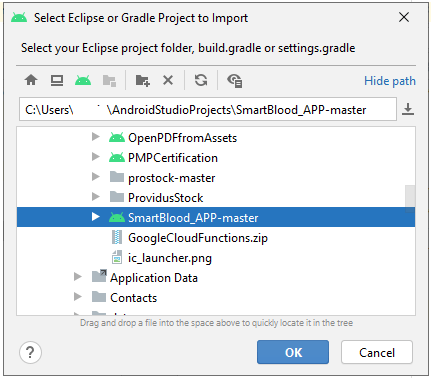431x378 pixels.
Task: Select the ProvidusStock folder row
Action: point(216,197)
